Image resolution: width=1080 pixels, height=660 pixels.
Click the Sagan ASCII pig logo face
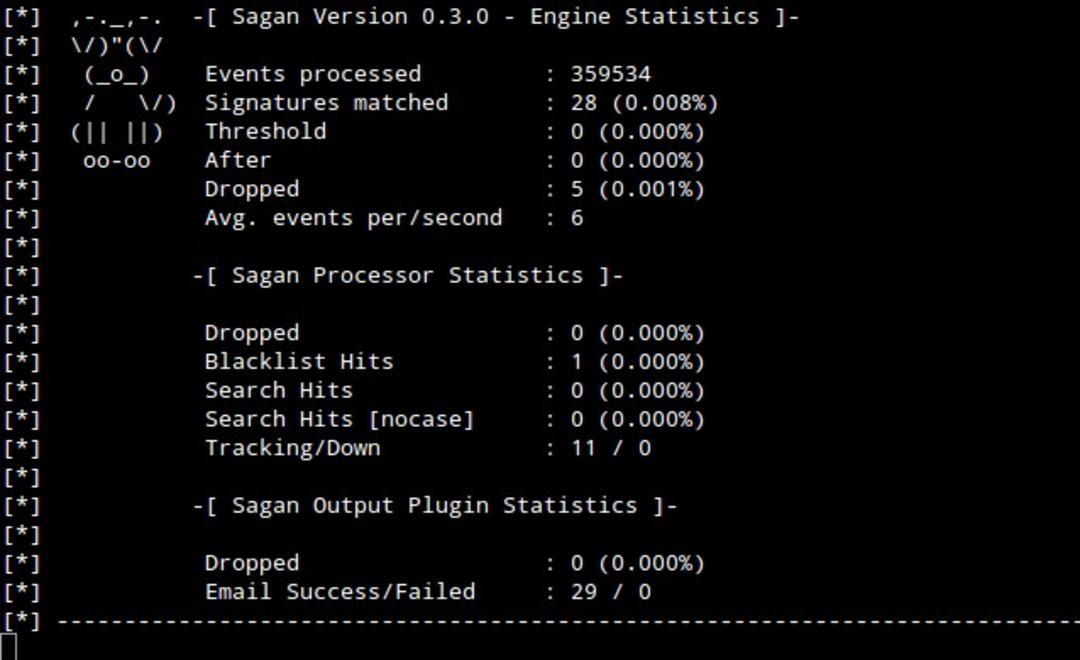[116, 74]
